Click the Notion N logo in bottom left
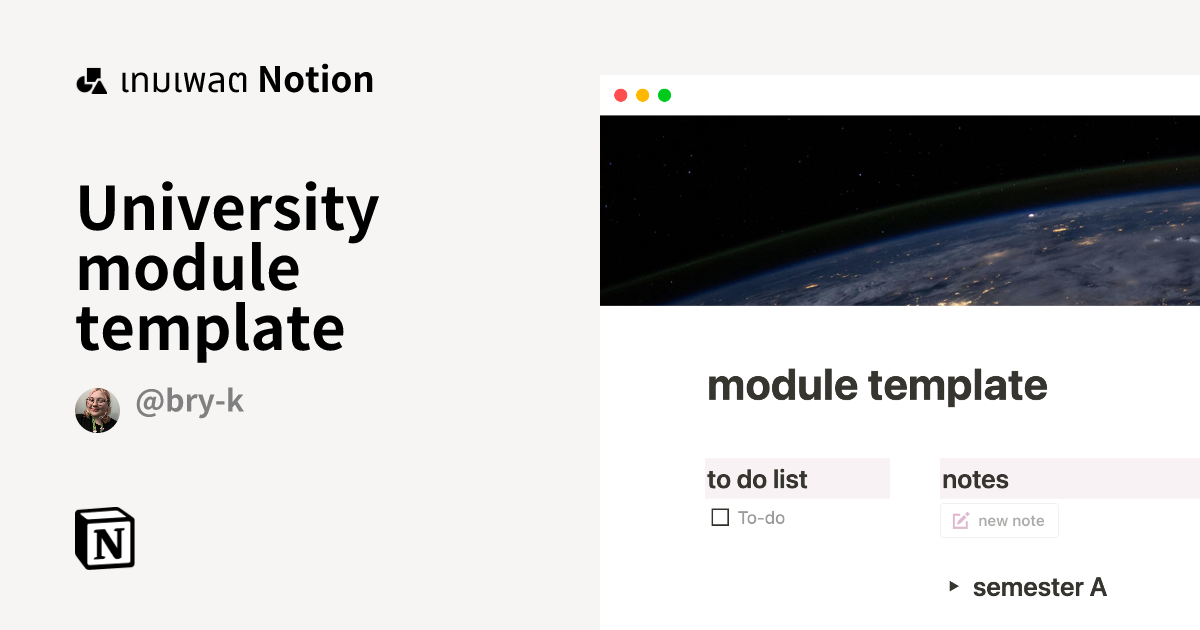The width and height of the screenshot is (1200, 630). coord(104,538)
